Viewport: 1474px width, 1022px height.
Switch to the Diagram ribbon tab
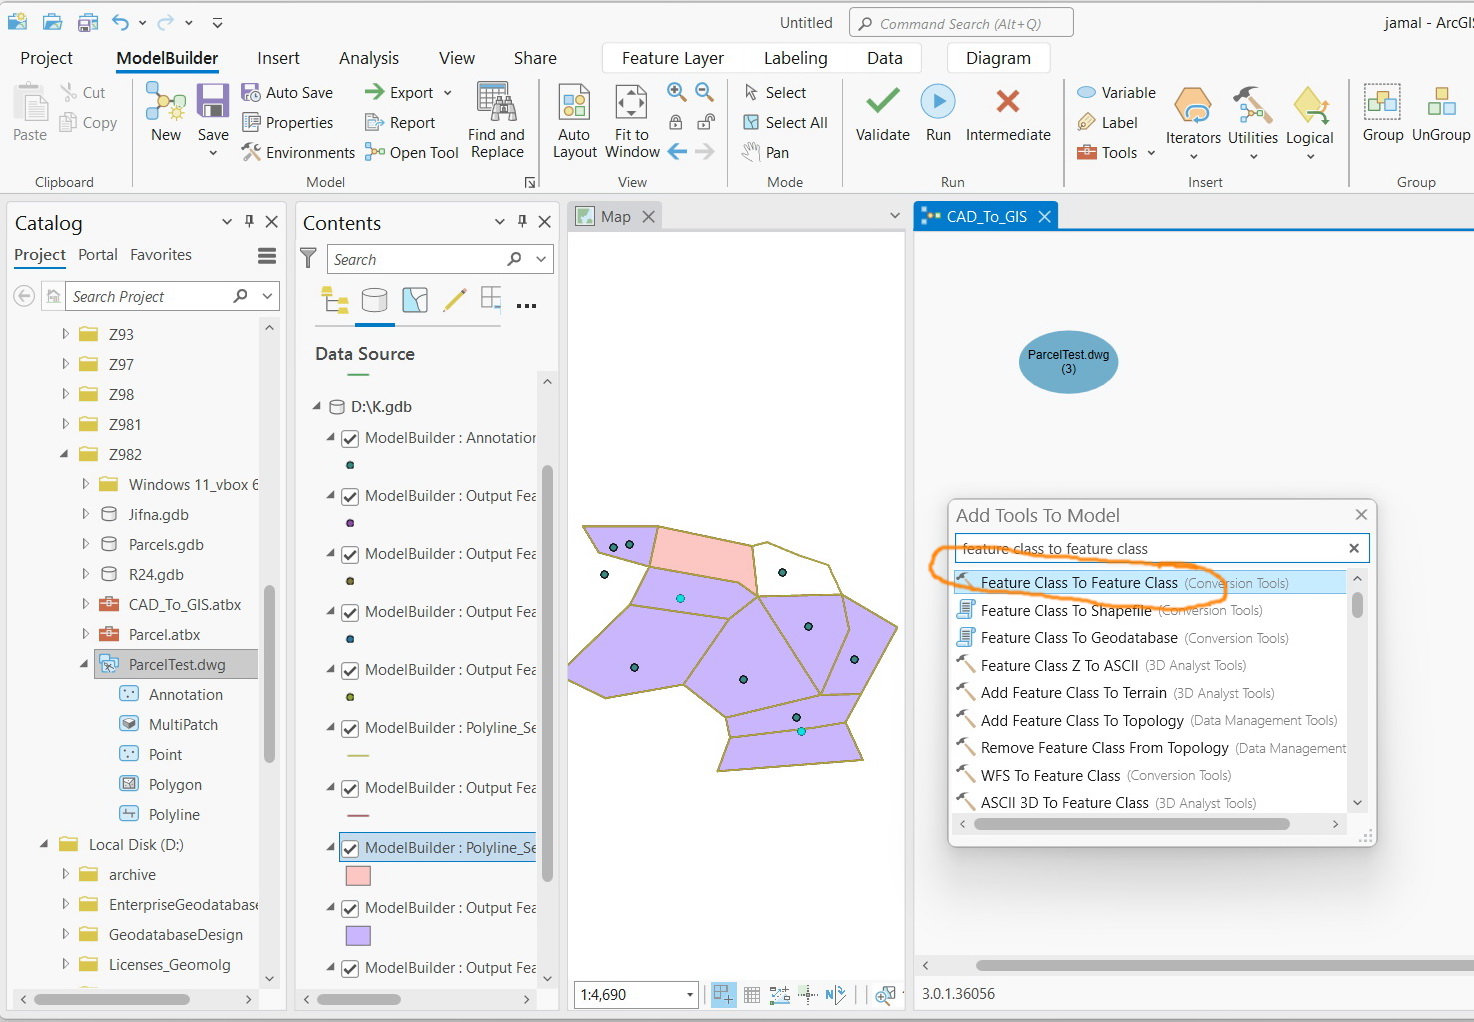(997, 57)
